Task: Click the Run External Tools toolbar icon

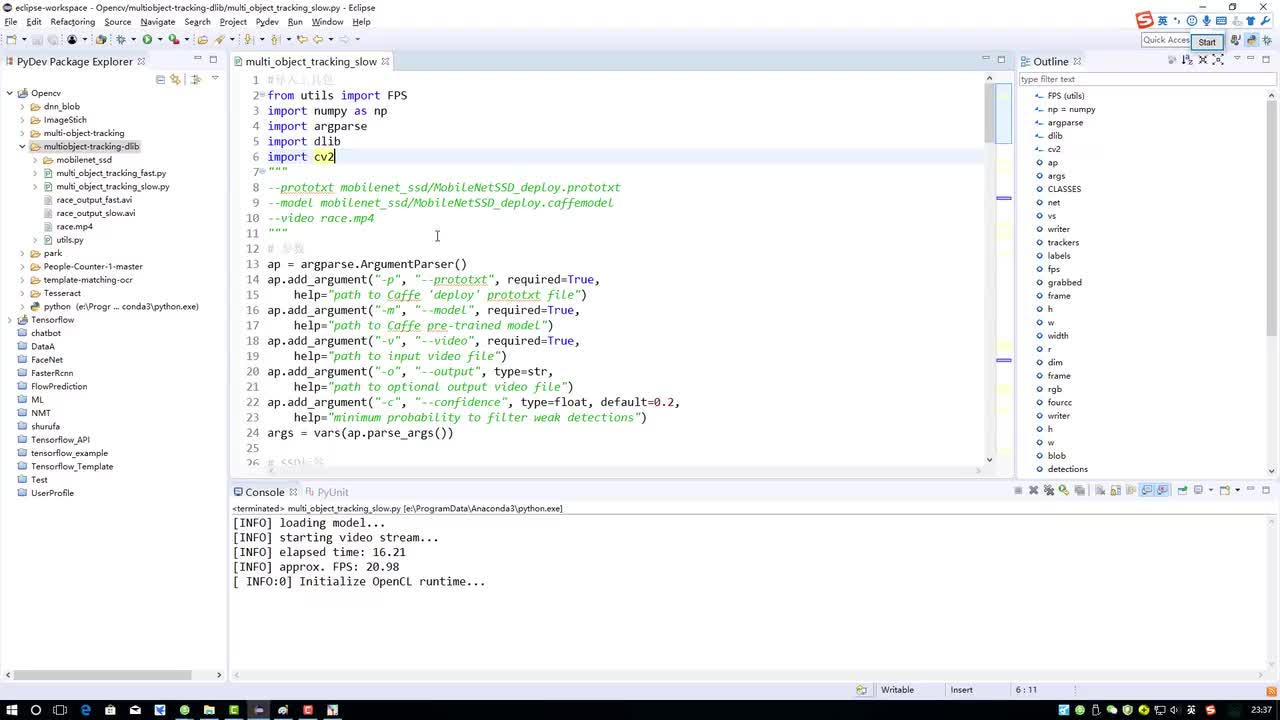Action: point(173,40)
